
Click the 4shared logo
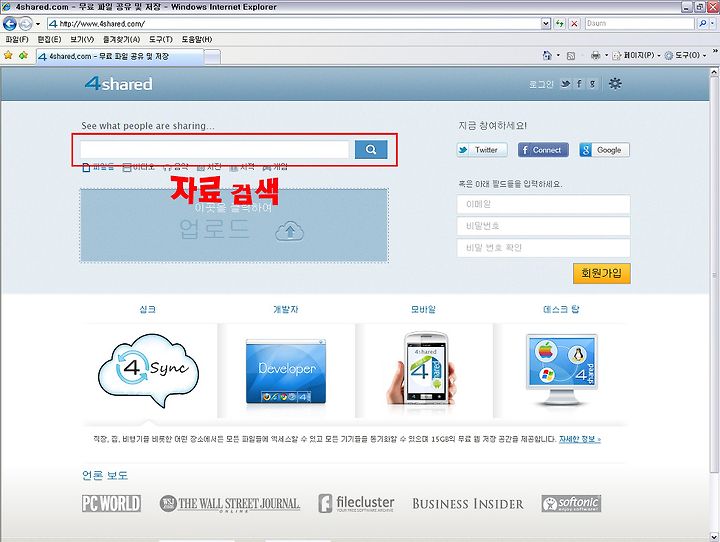118,84
